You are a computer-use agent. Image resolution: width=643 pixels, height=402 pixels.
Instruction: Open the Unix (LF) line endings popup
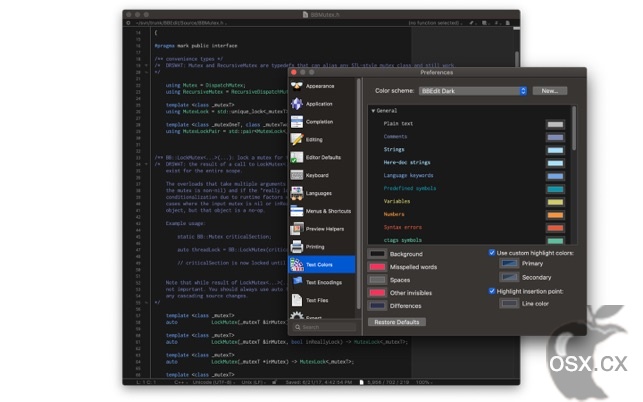[253, 382]
